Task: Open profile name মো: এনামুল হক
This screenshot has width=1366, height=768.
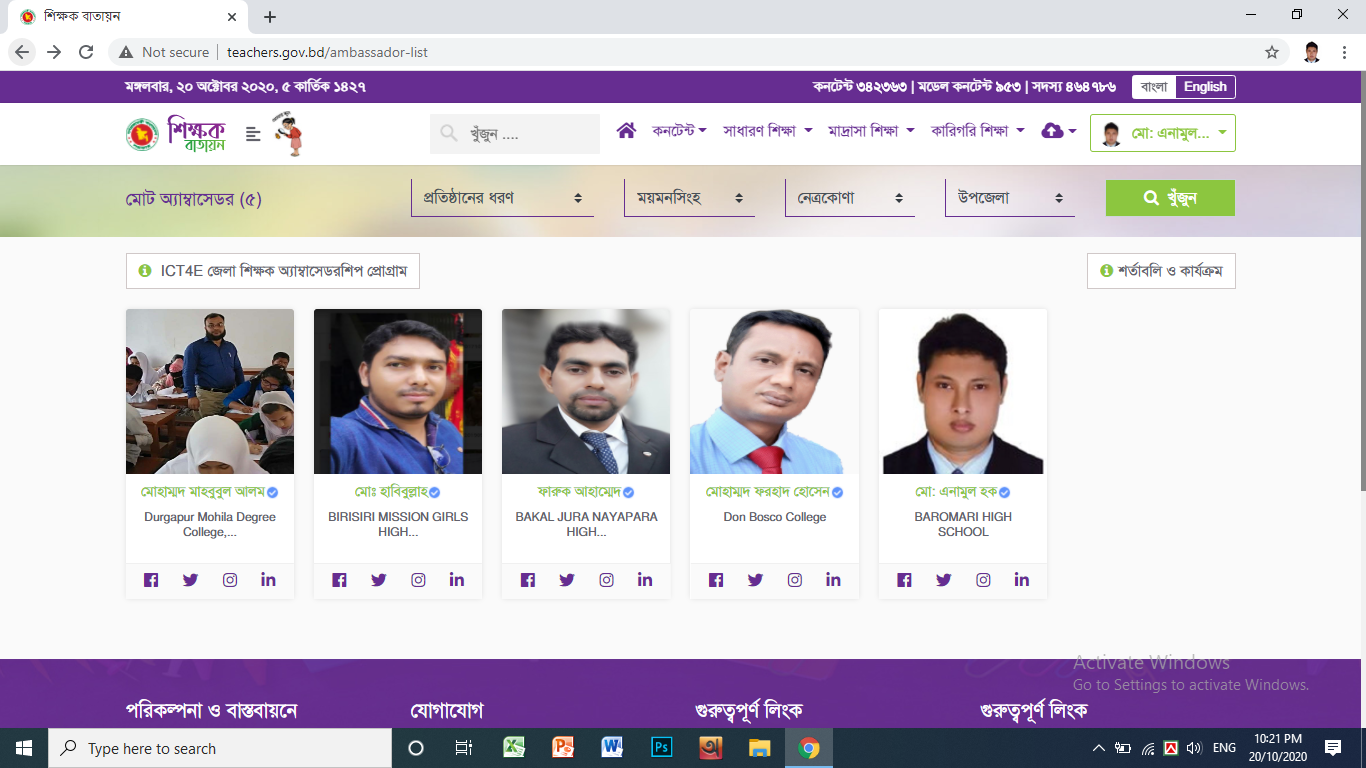Action: click(955, 492)
